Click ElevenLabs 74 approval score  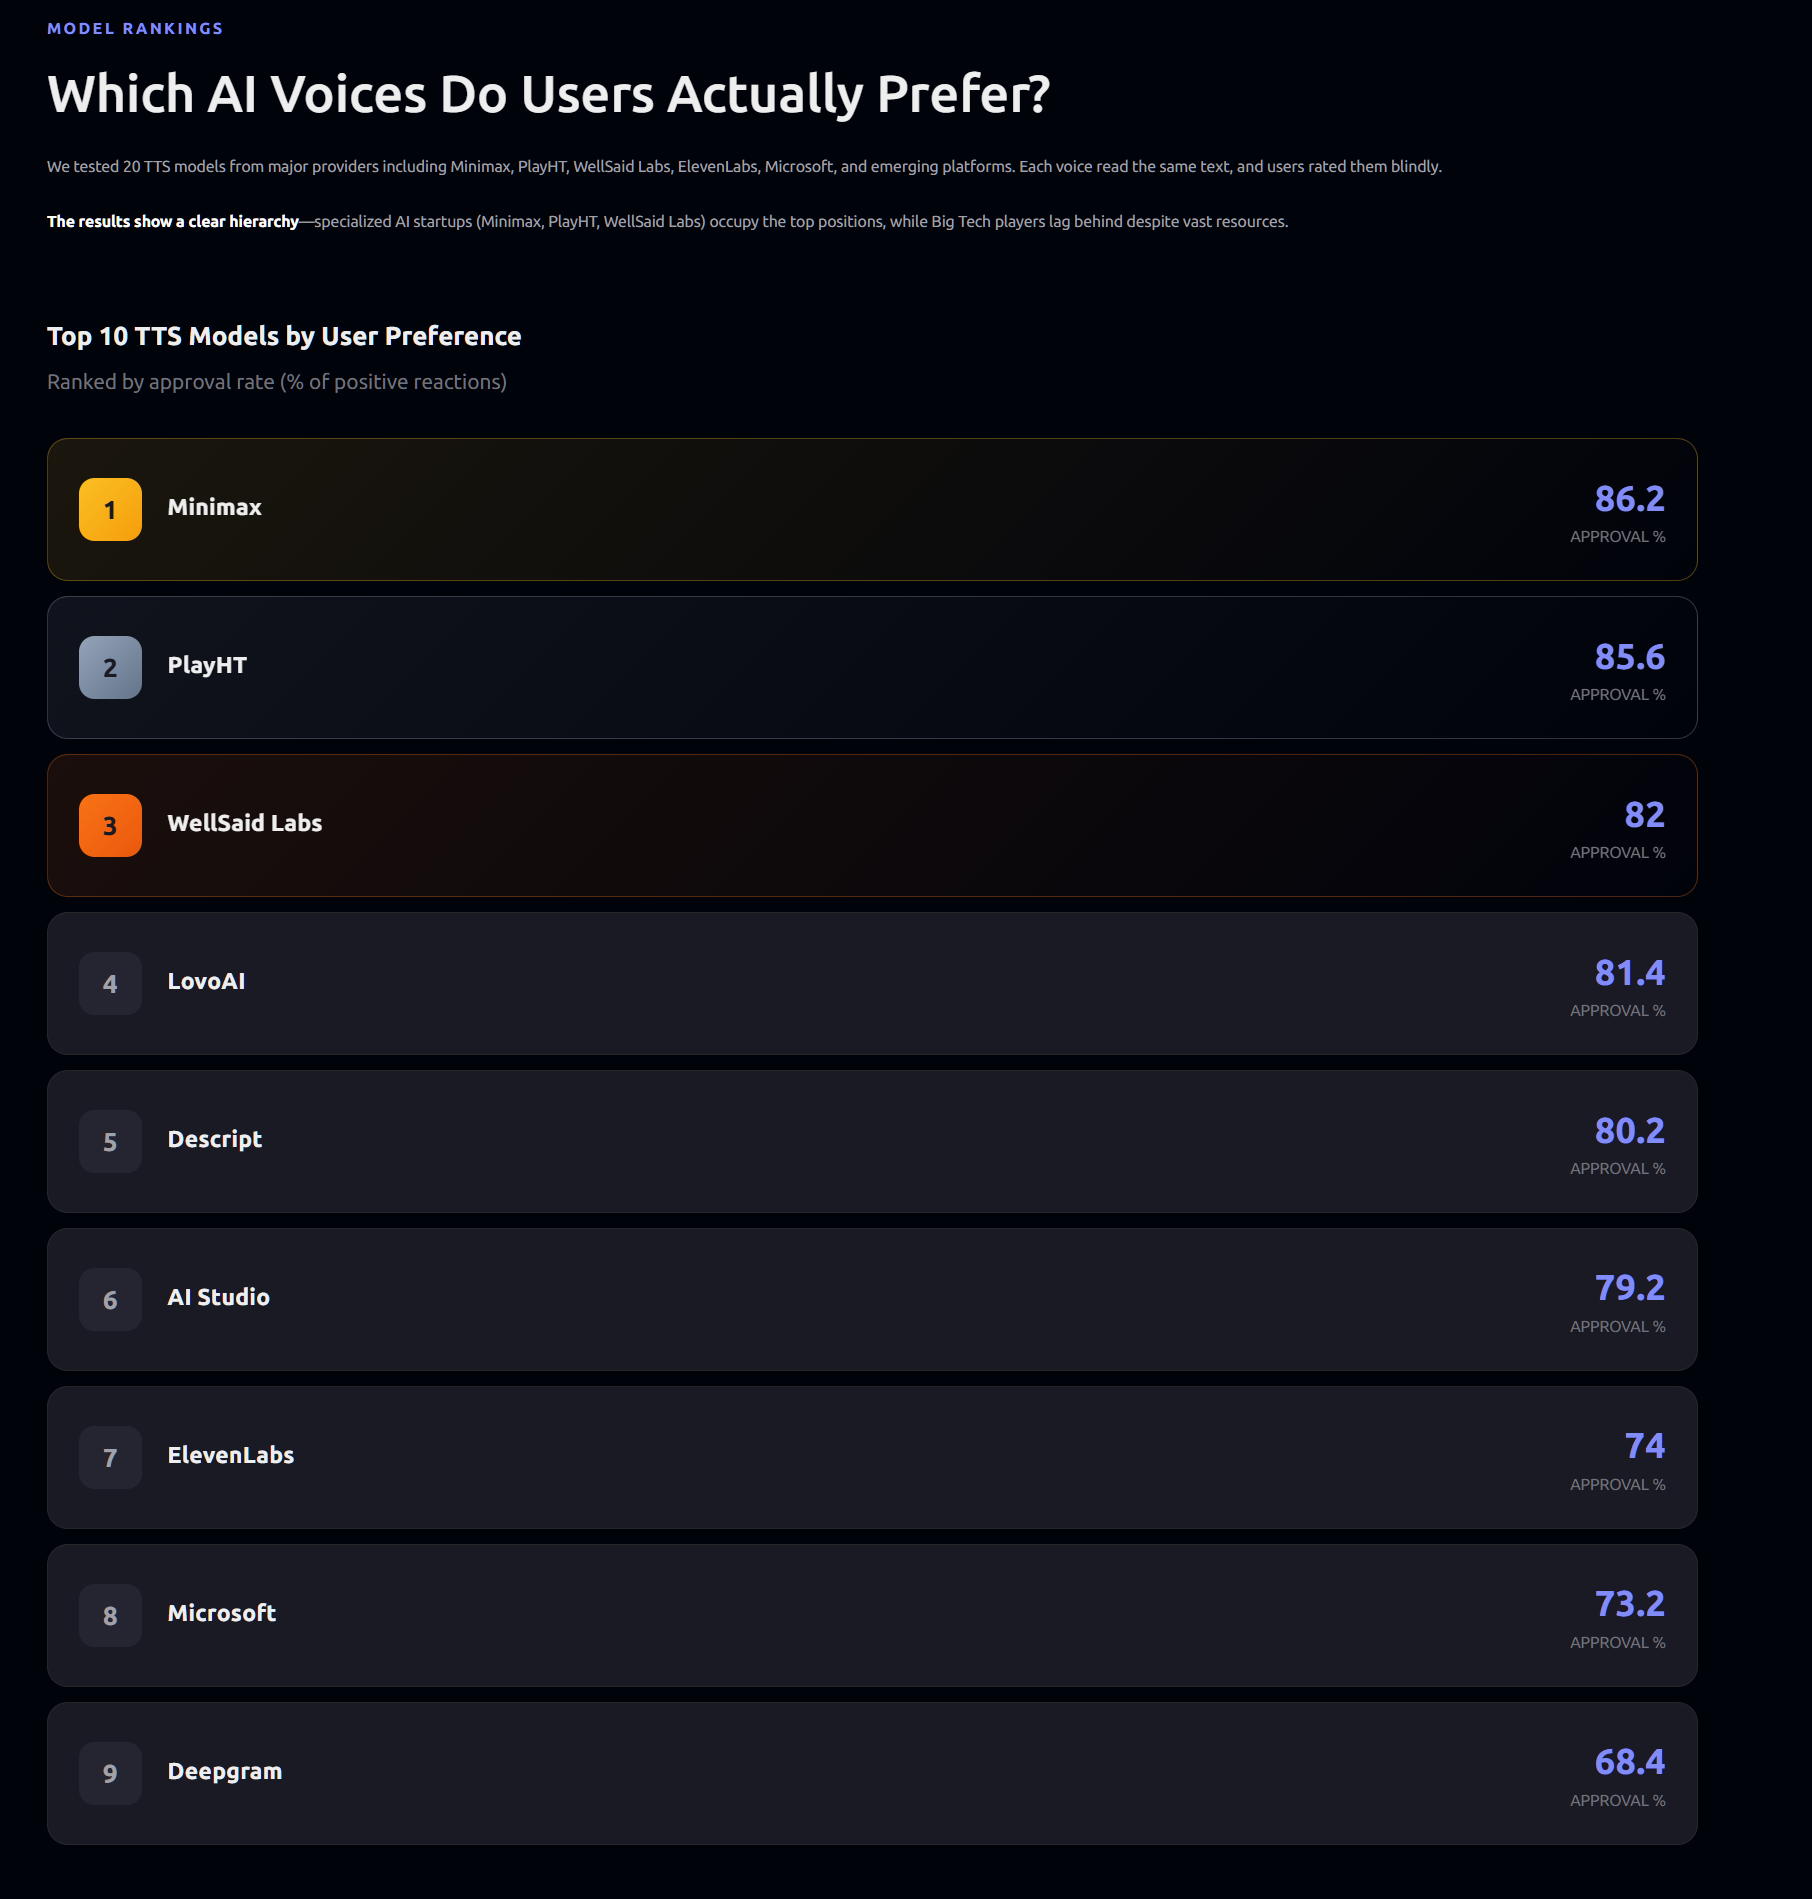[1644, 1445]
